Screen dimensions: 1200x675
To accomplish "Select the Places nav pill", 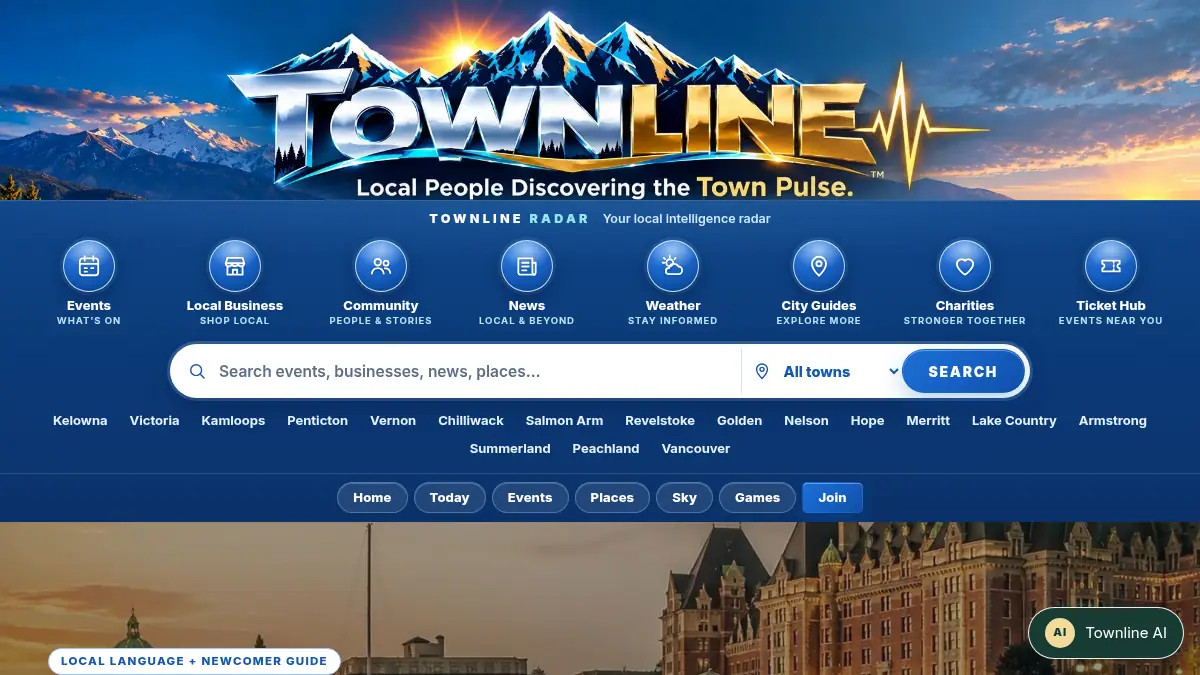I will [612, 497].
